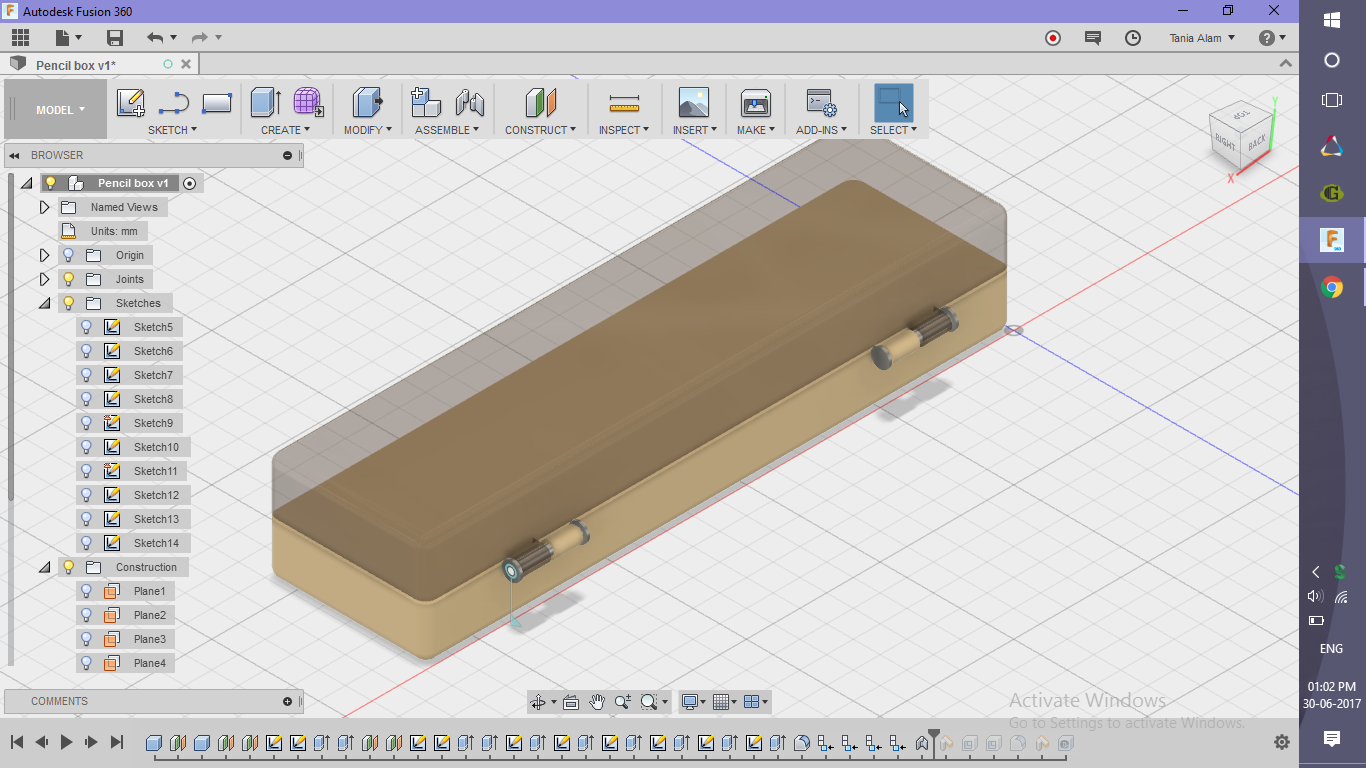
Task: Toggle visibility of Plane1
Action: coord(87,591)
